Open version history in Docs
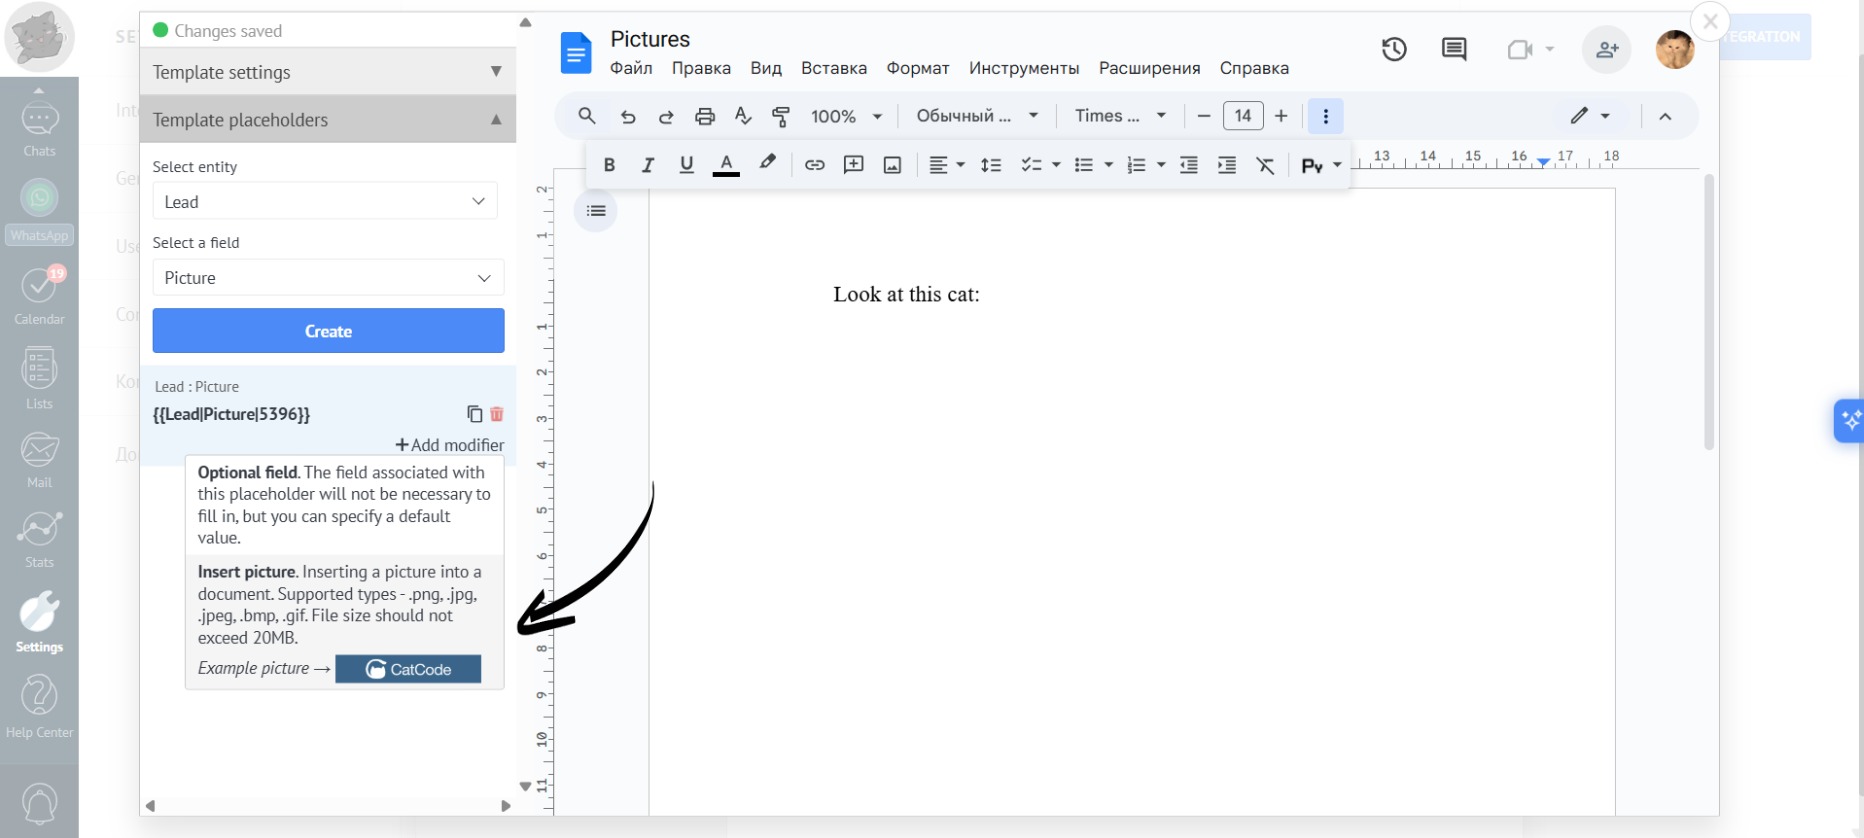This screenshot has height=838, width=1864. click(1394, 49)
